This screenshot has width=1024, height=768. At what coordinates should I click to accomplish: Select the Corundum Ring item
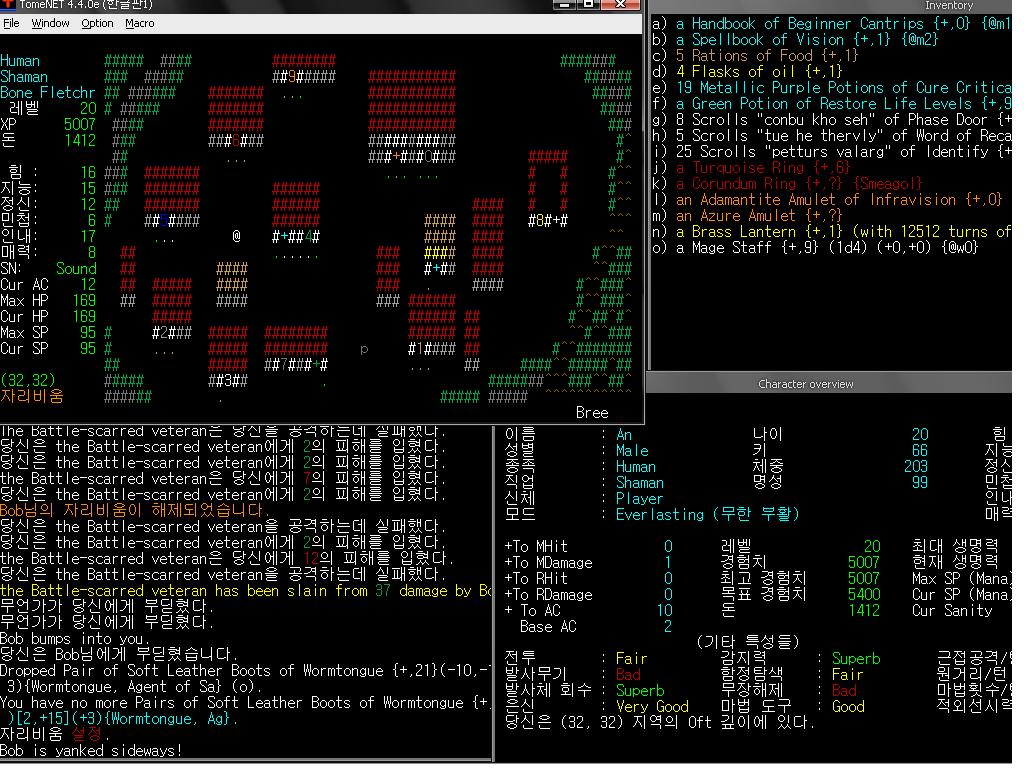[x=787, y=184]
